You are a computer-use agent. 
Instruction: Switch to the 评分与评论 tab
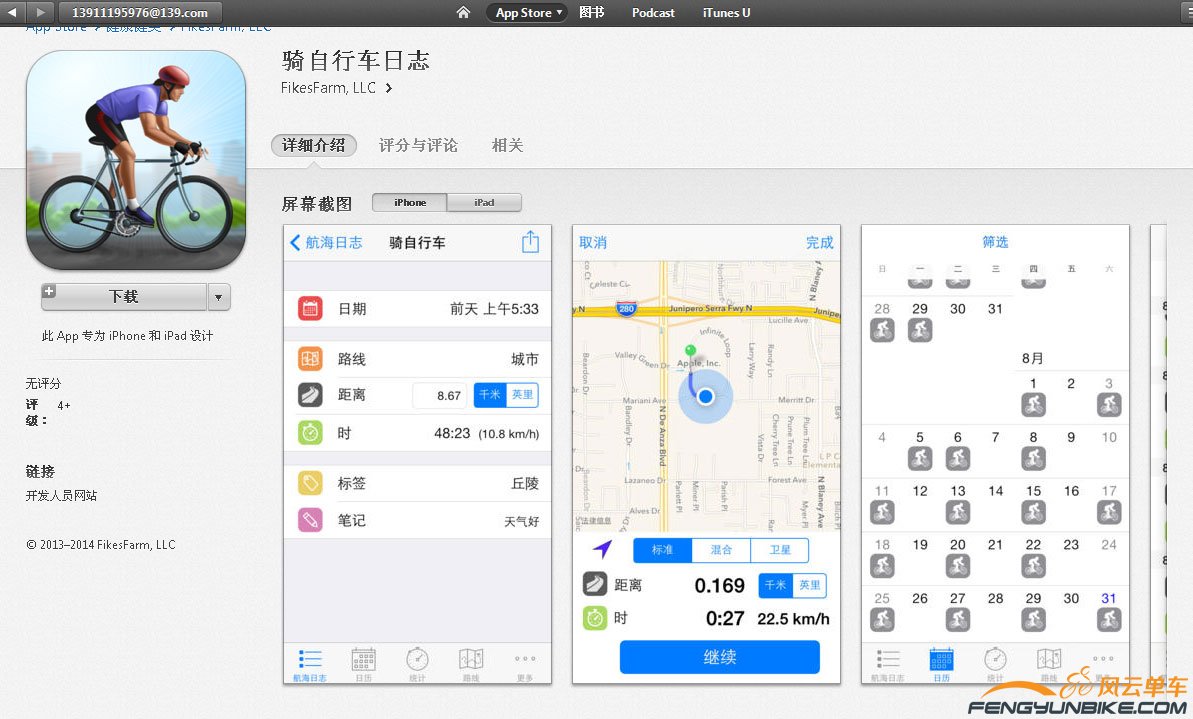coord(418,145)
